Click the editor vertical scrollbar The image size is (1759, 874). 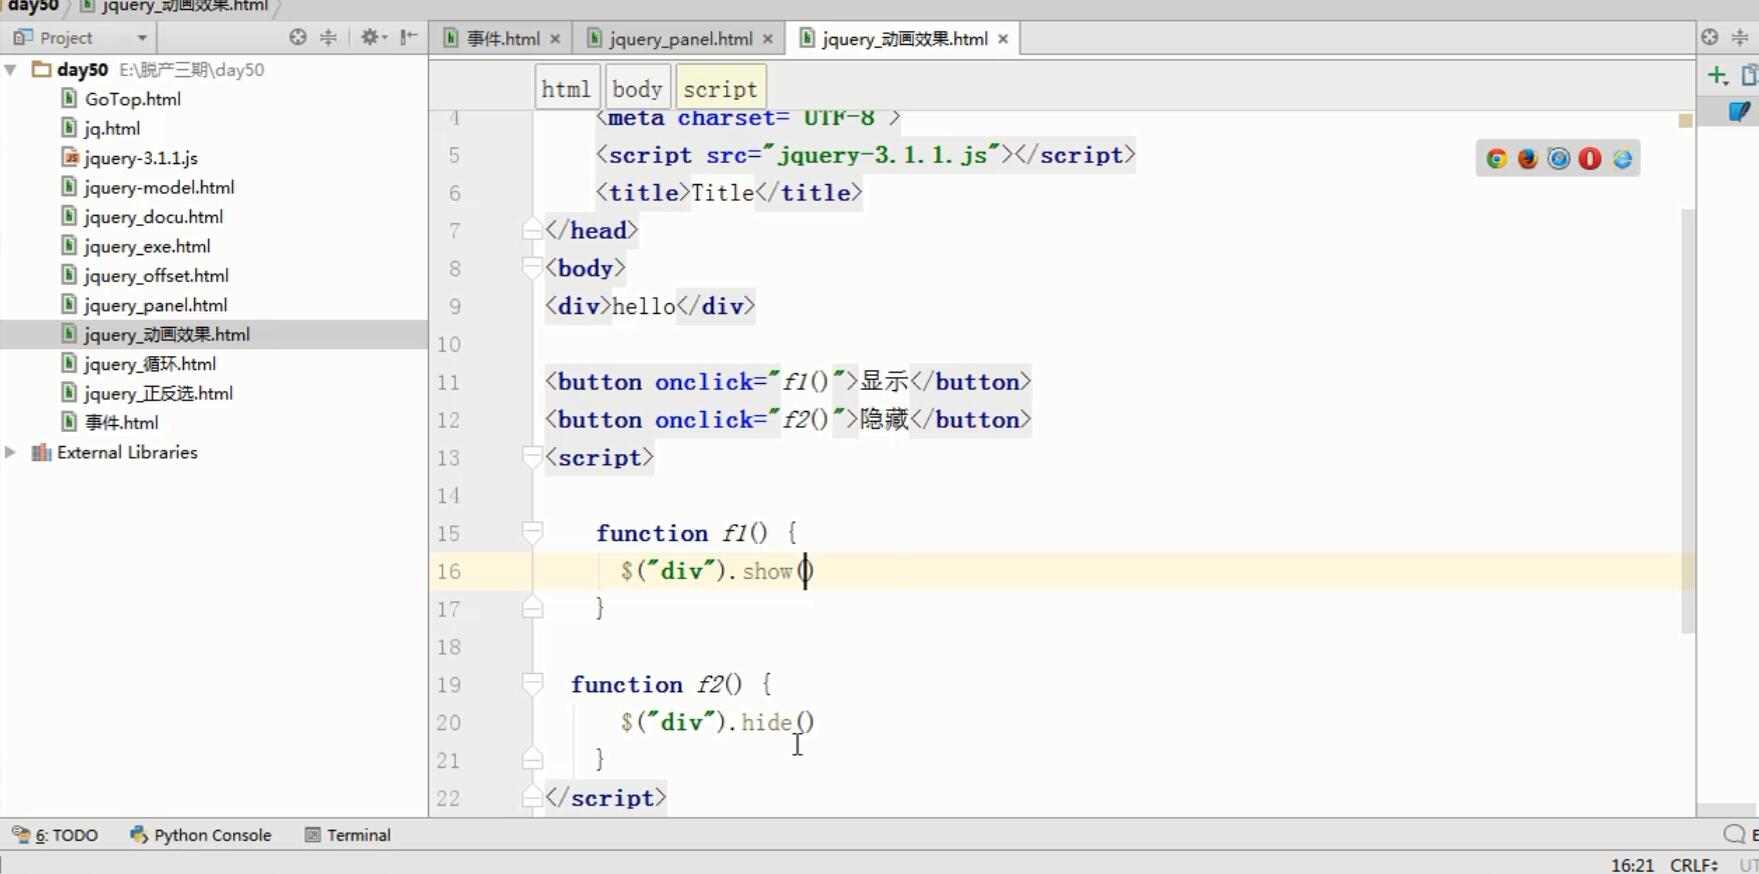pyautogui.click(x=1688, y=420)
